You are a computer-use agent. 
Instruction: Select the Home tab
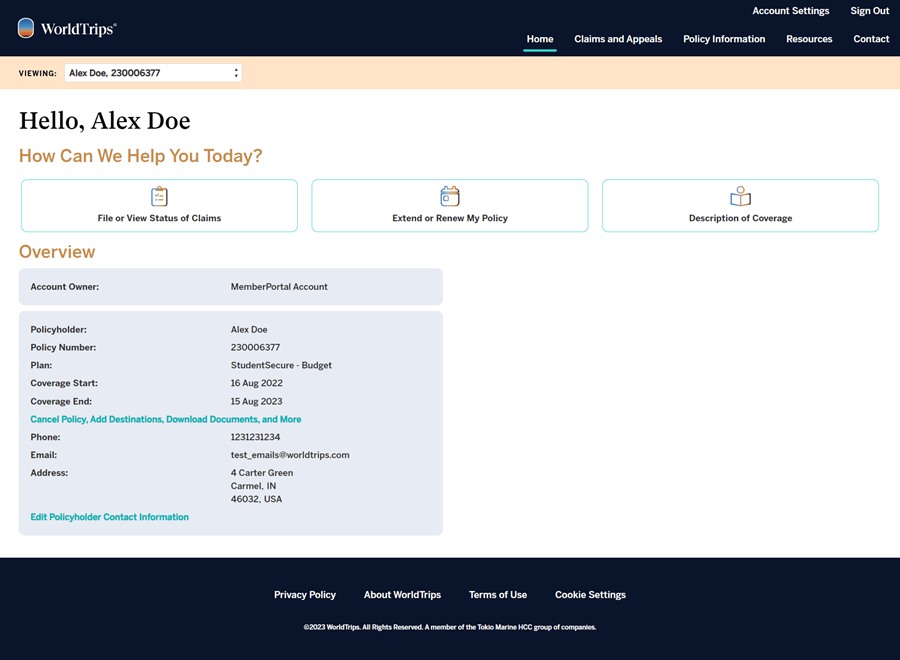click(540, 39)
